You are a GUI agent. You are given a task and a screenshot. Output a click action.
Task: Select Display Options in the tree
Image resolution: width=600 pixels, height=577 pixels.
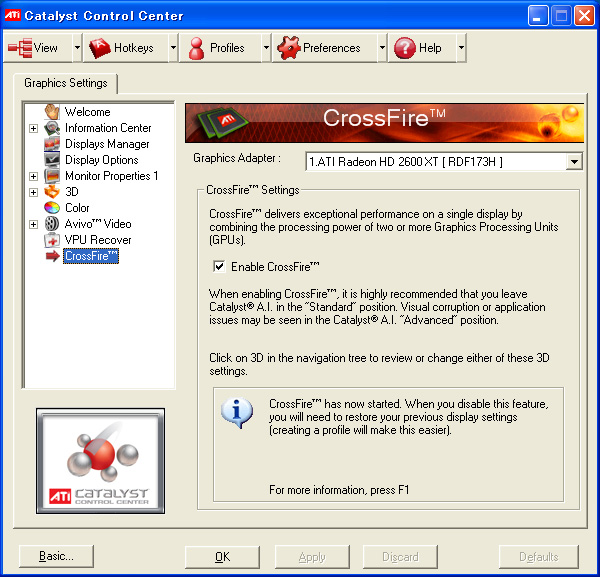click(102, 160)
